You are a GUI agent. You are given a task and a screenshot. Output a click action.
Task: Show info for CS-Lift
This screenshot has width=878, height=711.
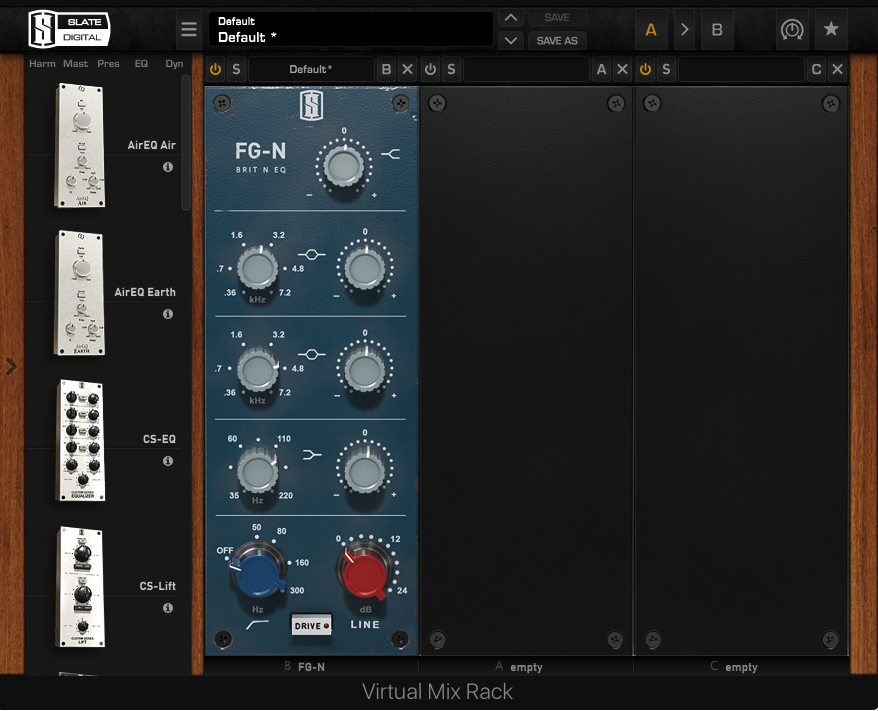pyautogui.click(x=167, y=608)
